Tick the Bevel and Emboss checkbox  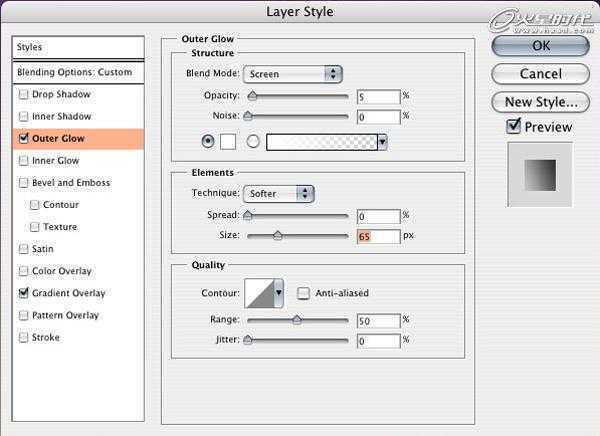coord(23,183)
